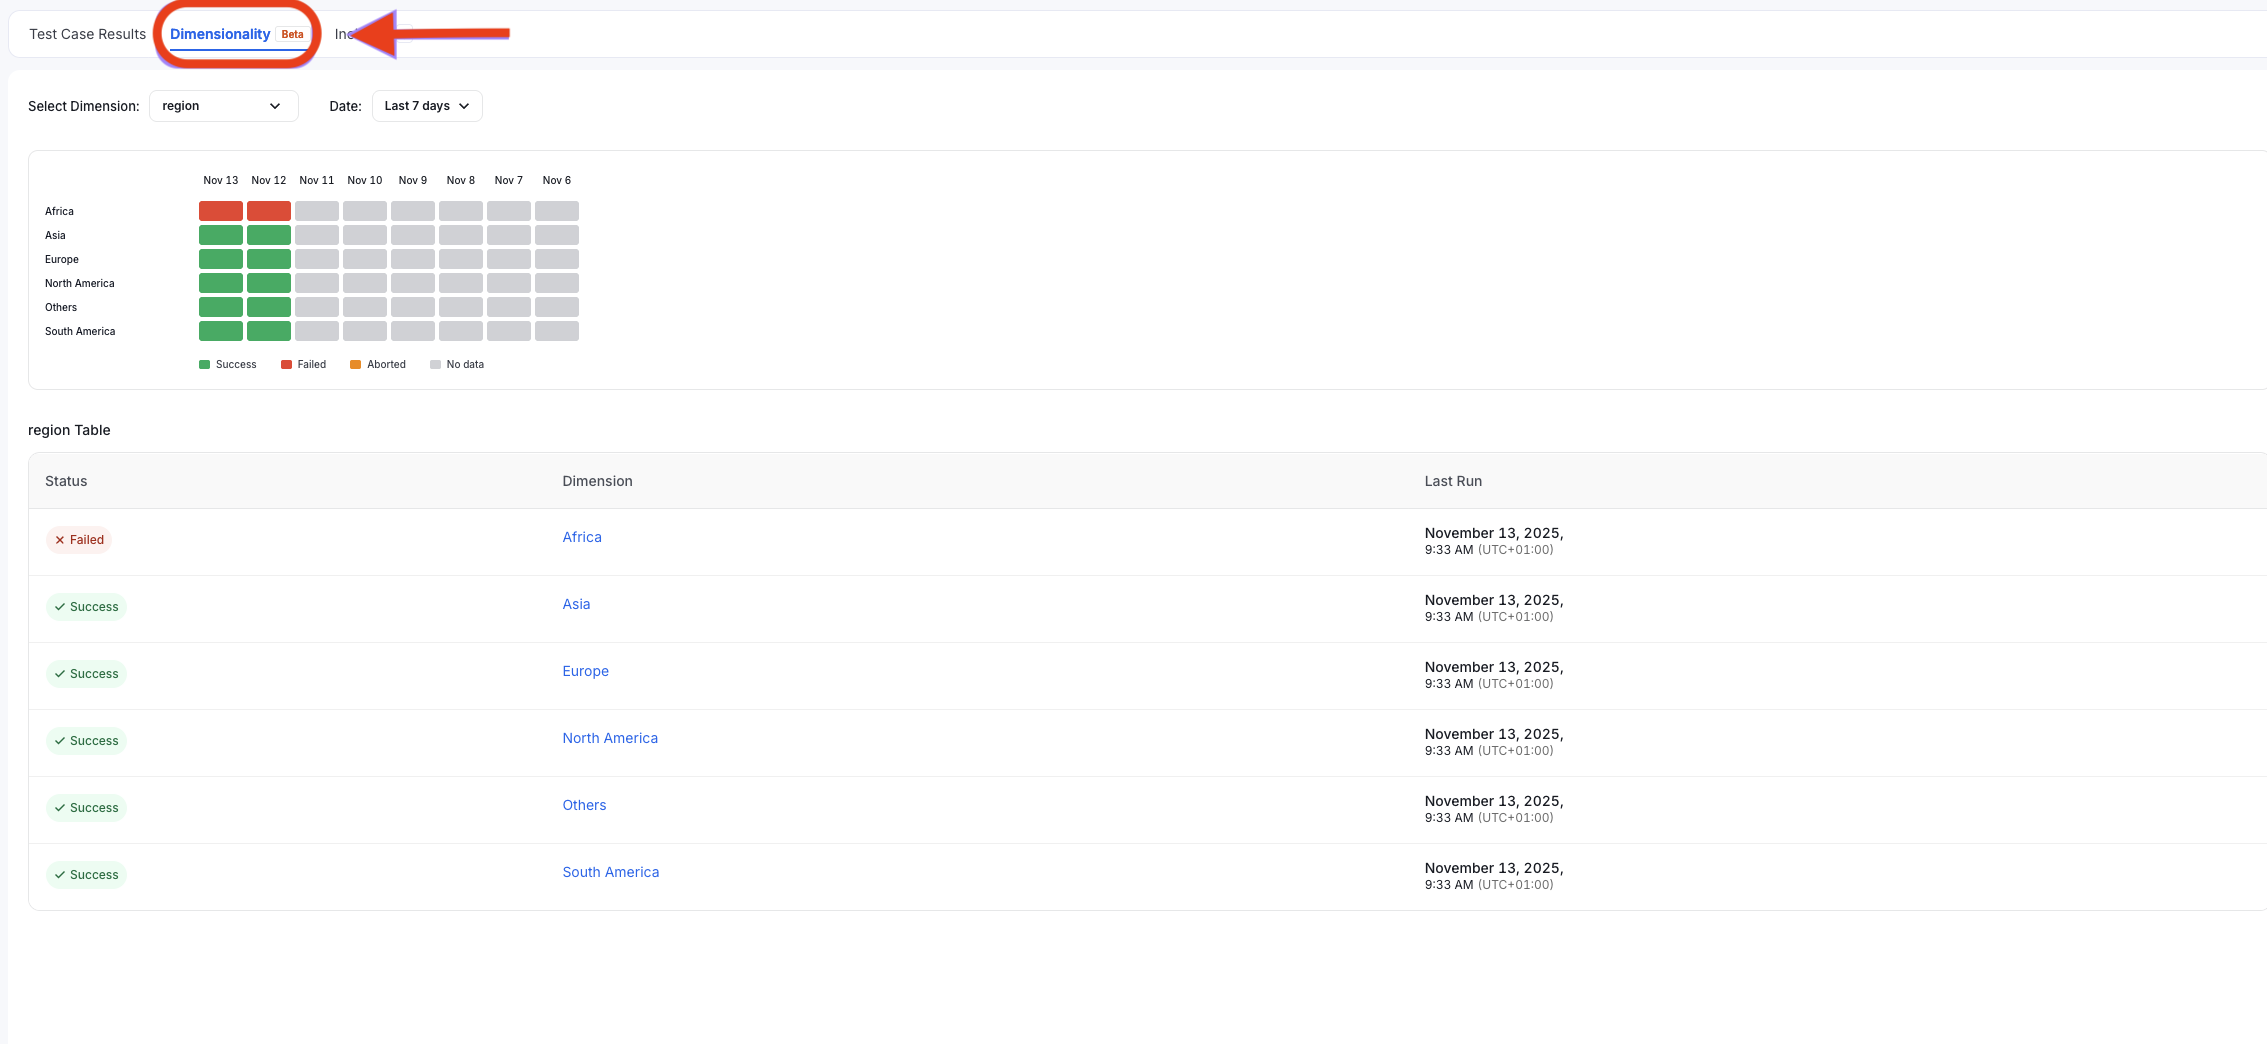
Task: Click the Success badge in North America row
Action: 86,741
